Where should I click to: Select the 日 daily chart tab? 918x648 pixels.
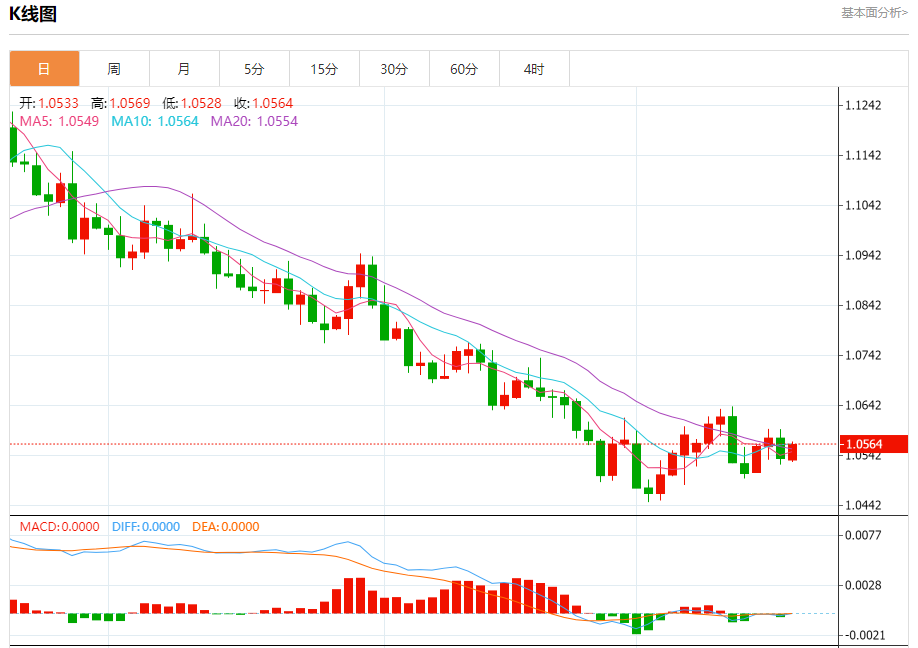(x=44, y=68)
